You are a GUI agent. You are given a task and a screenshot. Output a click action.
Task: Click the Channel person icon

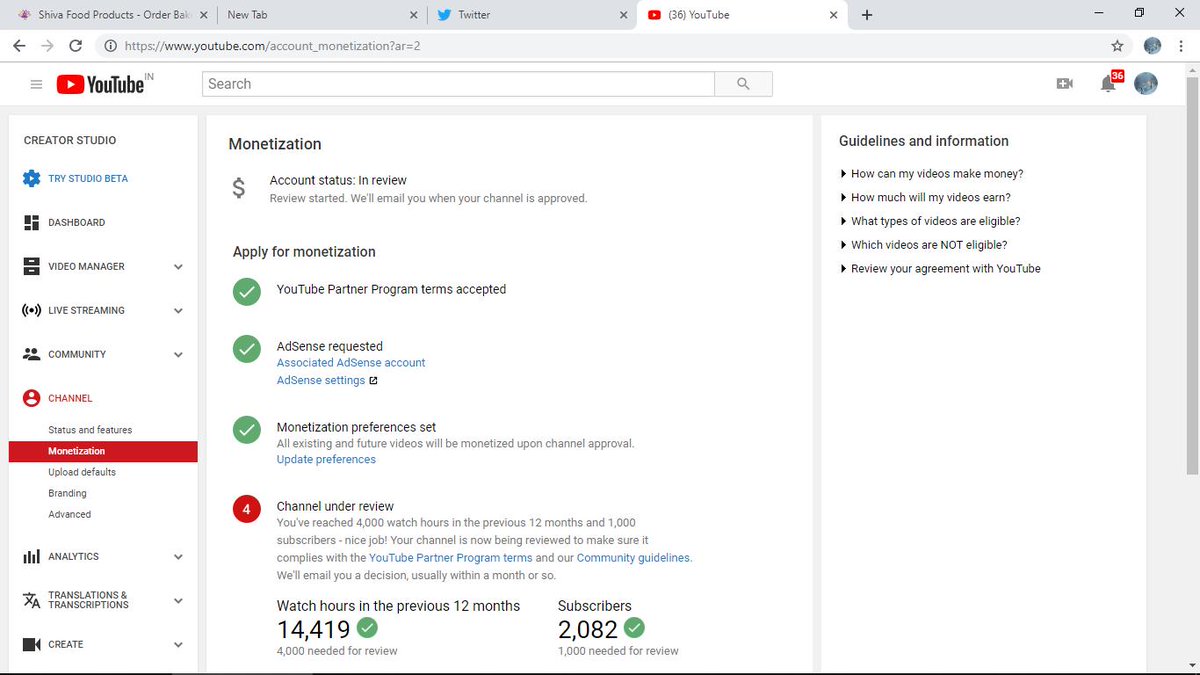[31, 398]
